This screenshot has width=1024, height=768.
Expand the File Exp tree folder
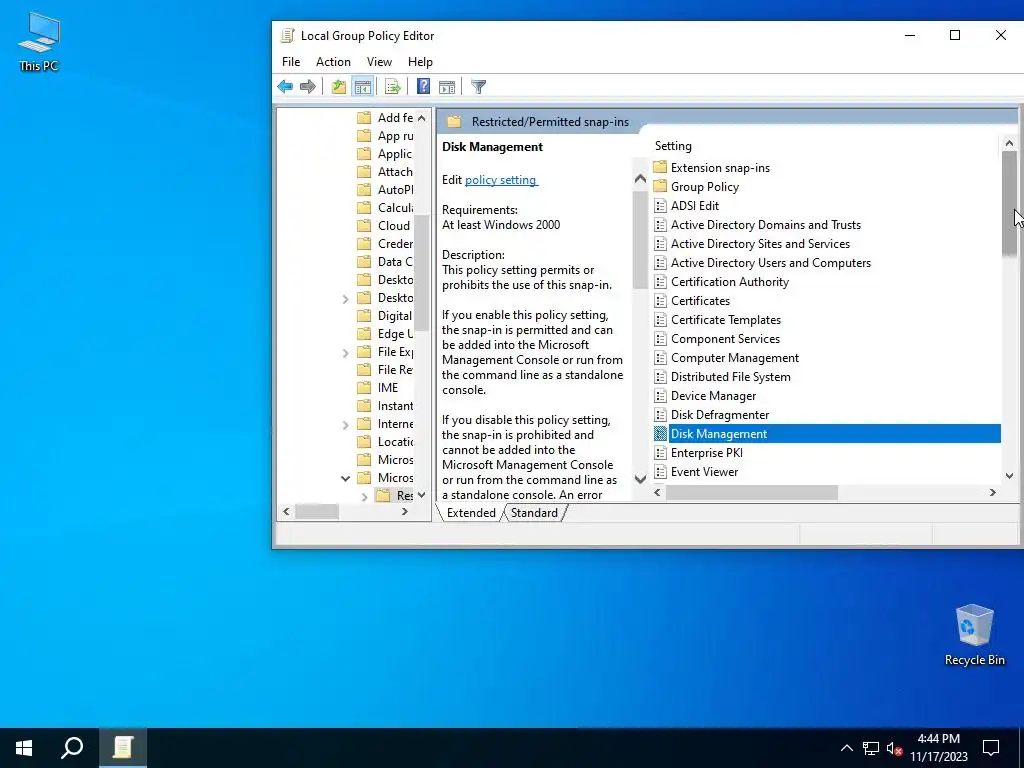point(345,353)
